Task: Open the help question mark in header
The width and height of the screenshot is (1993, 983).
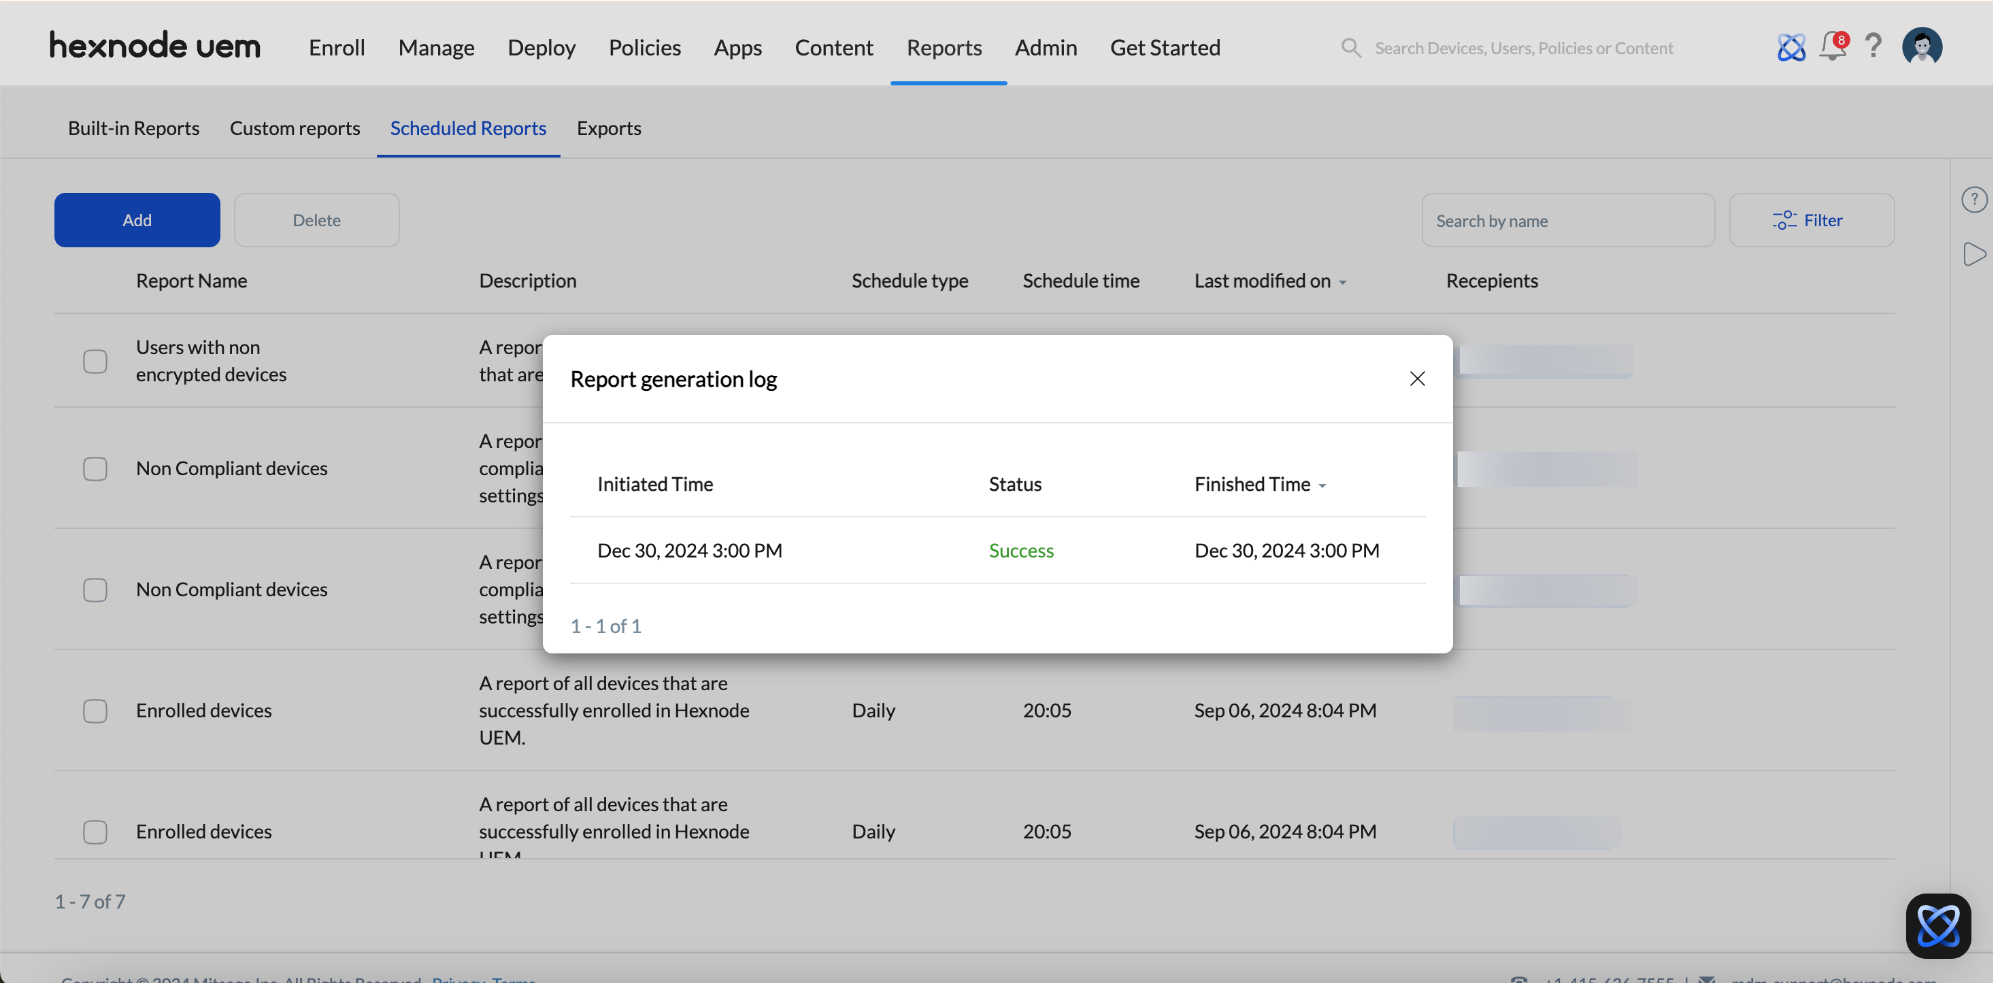Action: tap(1873, 46)
